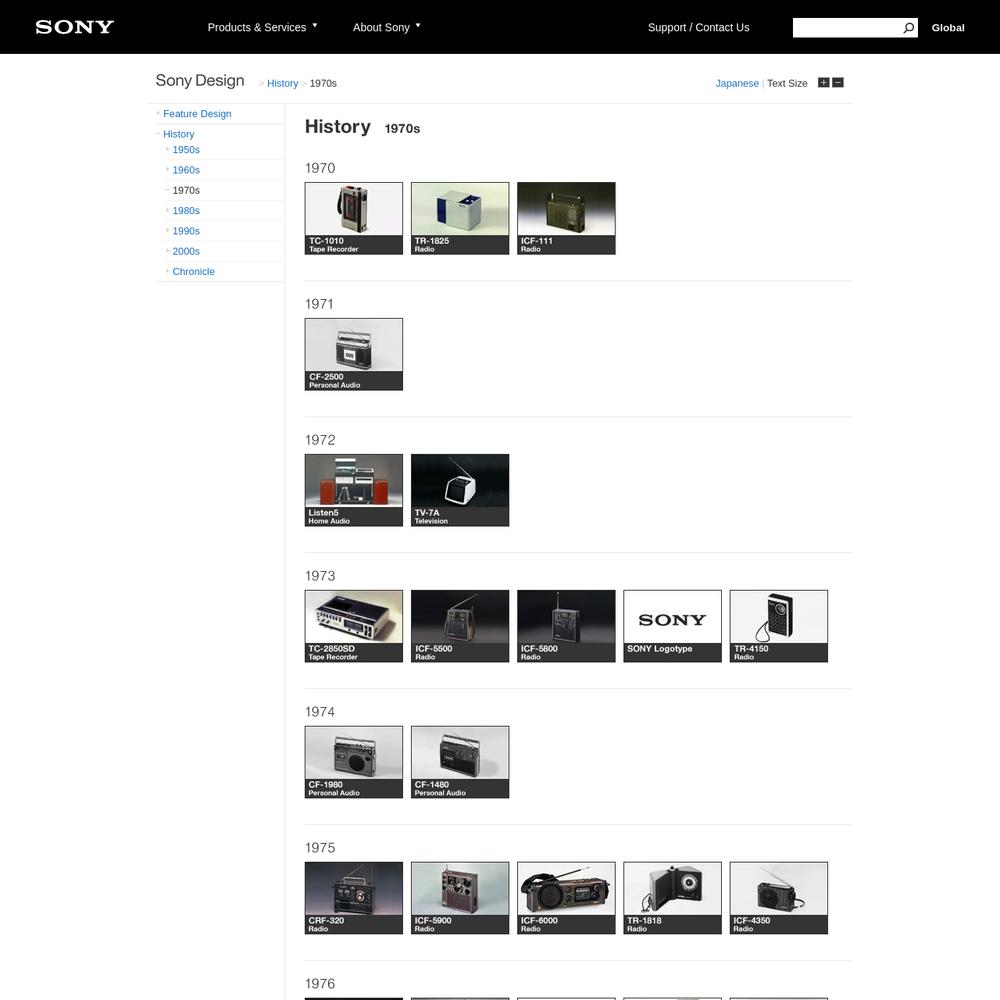Open the ICF-4350 Radio thumbnail
Screen dimensions: 1000x1000
click(x=779, y=897)
